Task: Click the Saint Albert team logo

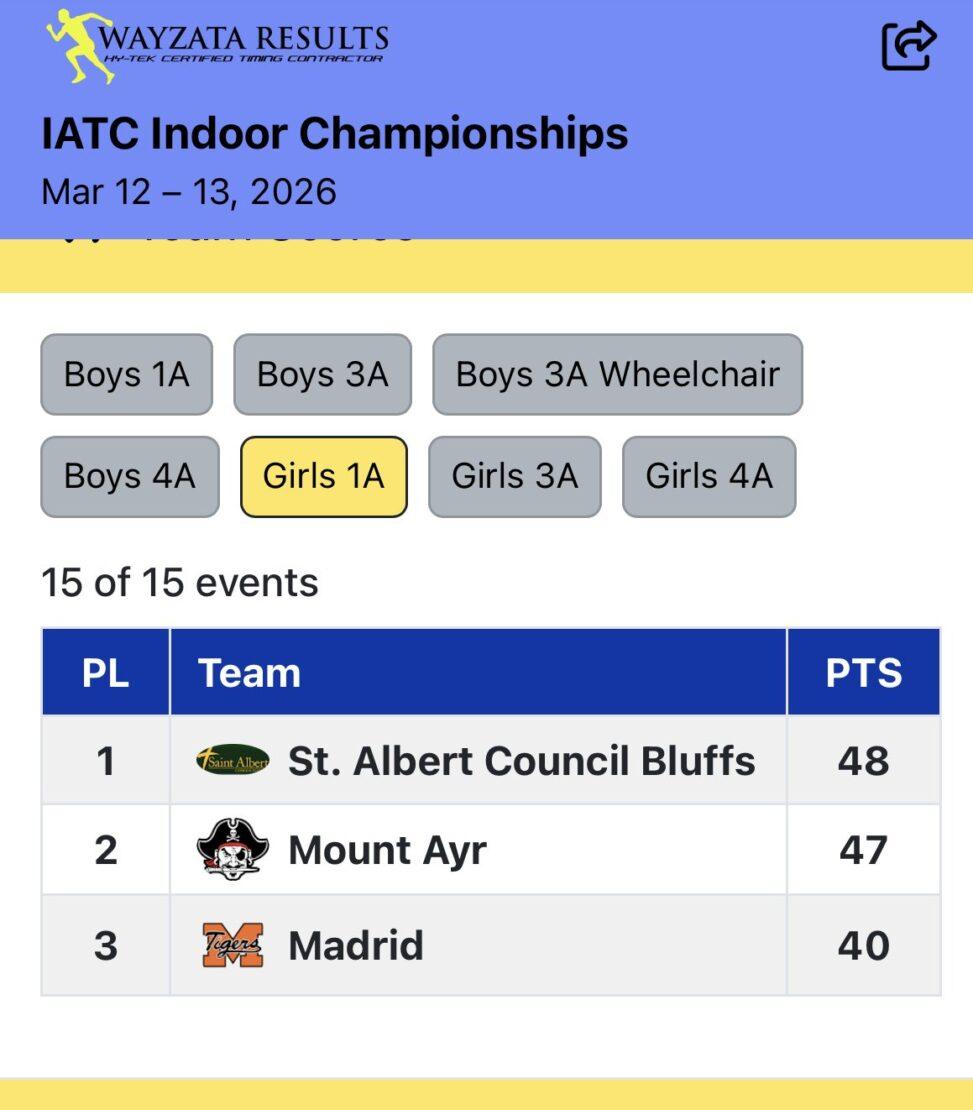Action: coord(232,760)
